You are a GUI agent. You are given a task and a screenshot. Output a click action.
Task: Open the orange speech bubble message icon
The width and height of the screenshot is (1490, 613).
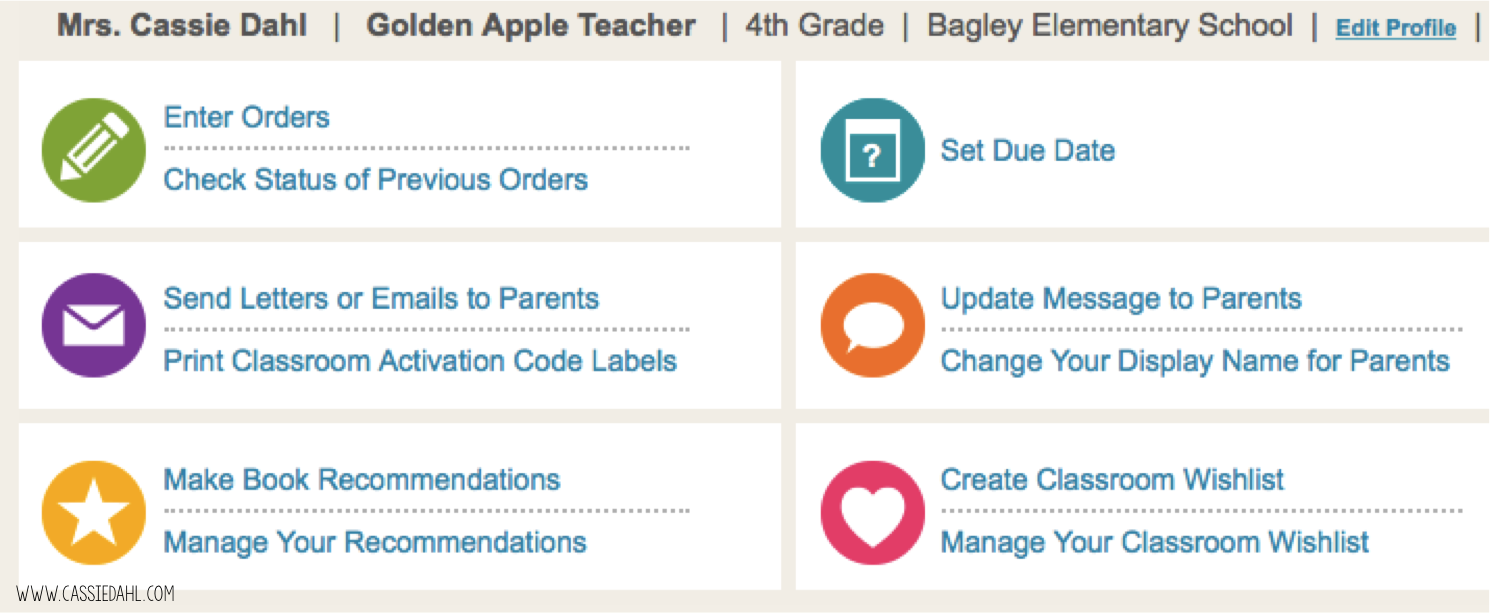(x=872, y=324)
